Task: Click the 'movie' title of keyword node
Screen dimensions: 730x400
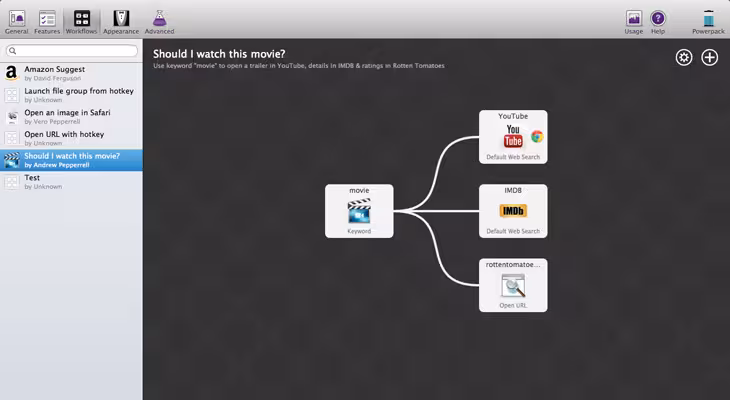Action: [359, 190]
